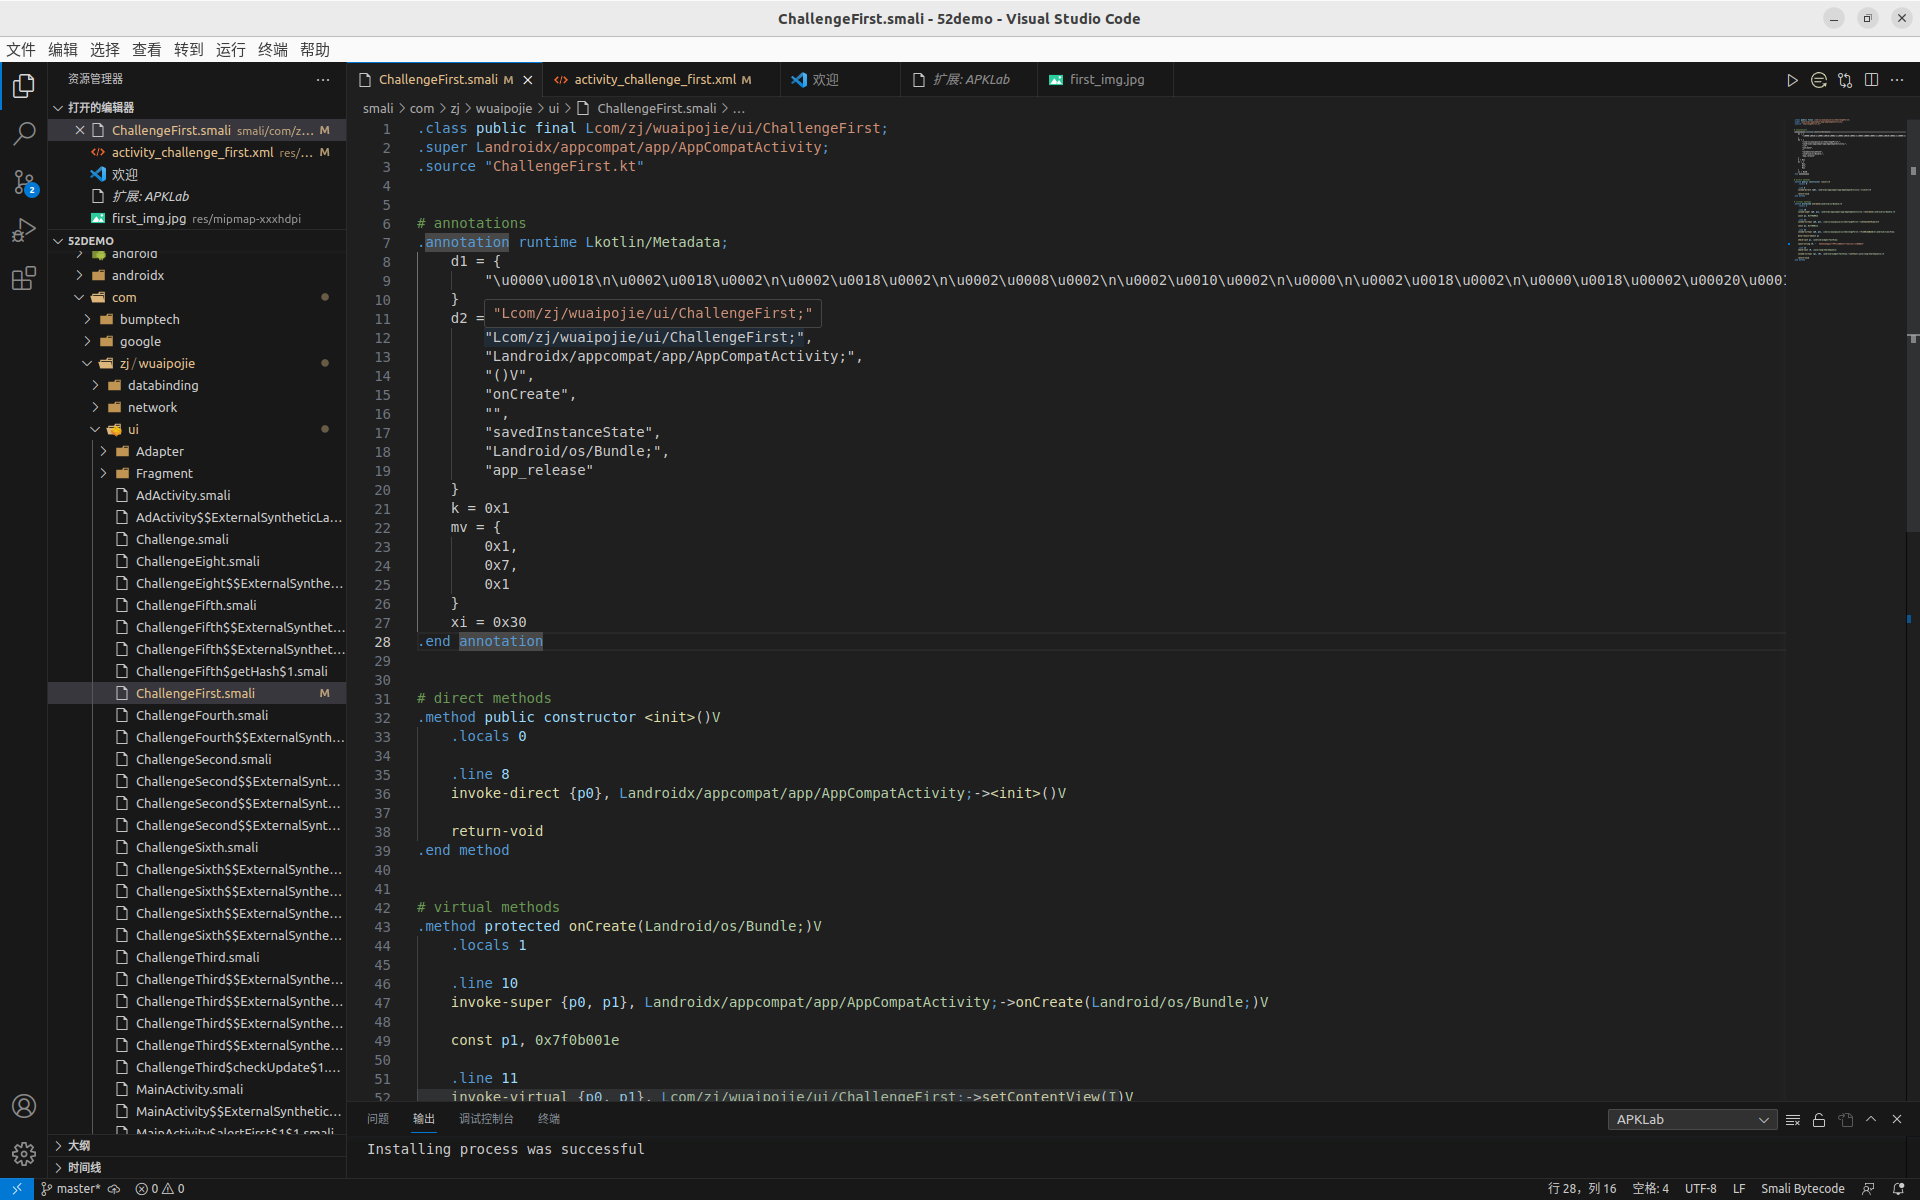Image resolution: width=1920 pixels, height=1200 pixels.
Task: Click the Run file play icon
Action: tap(1792, 80)
